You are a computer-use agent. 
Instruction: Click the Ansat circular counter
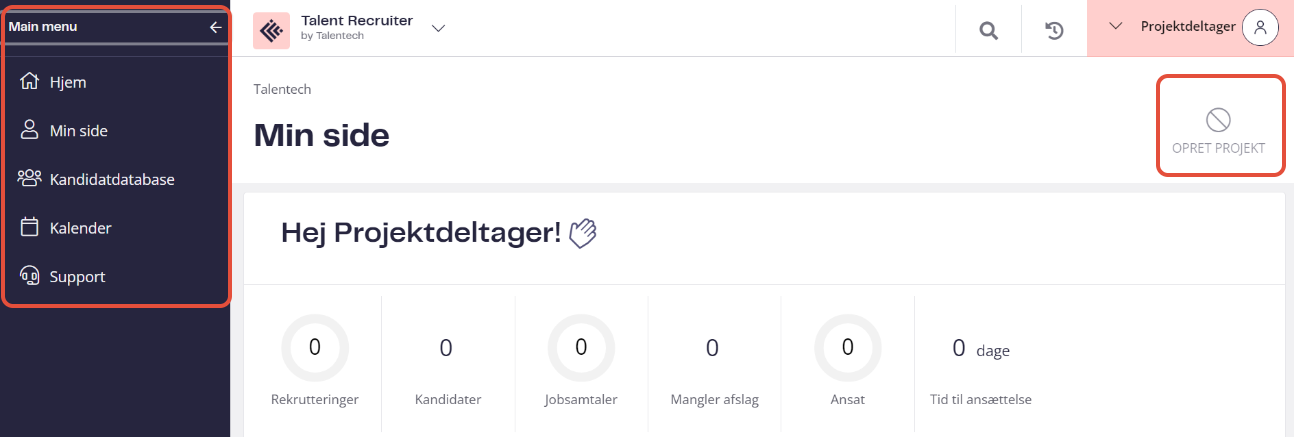(848, 348)
